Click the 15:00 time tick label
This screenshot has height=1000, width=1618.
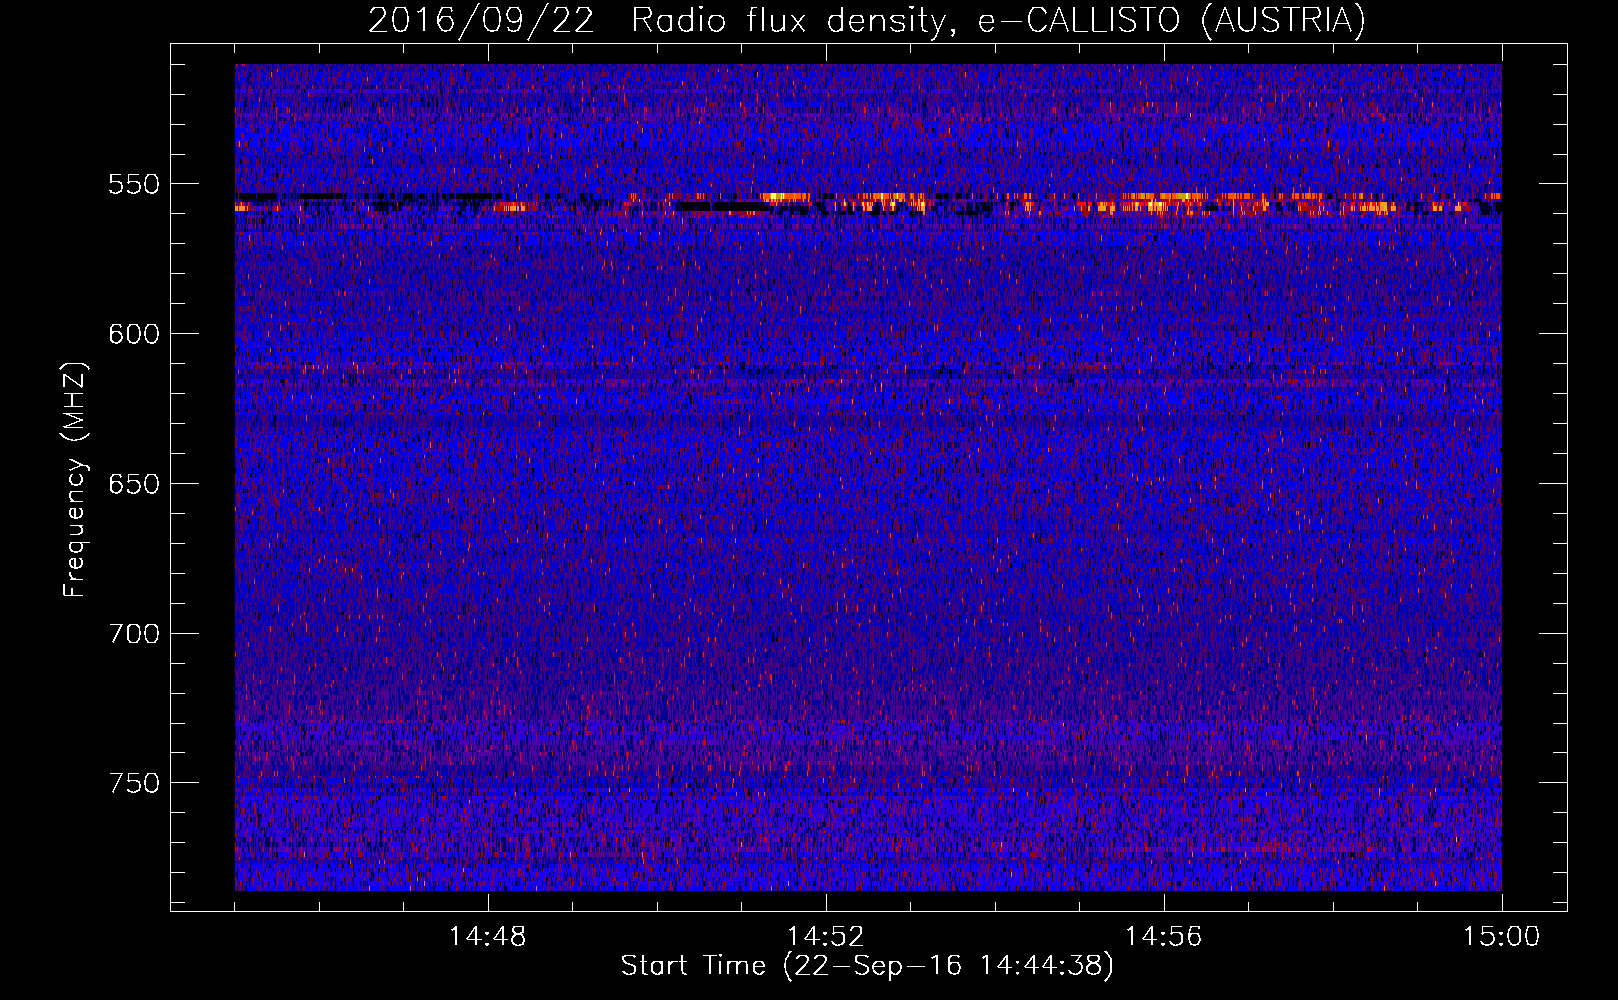point(1502,937)
